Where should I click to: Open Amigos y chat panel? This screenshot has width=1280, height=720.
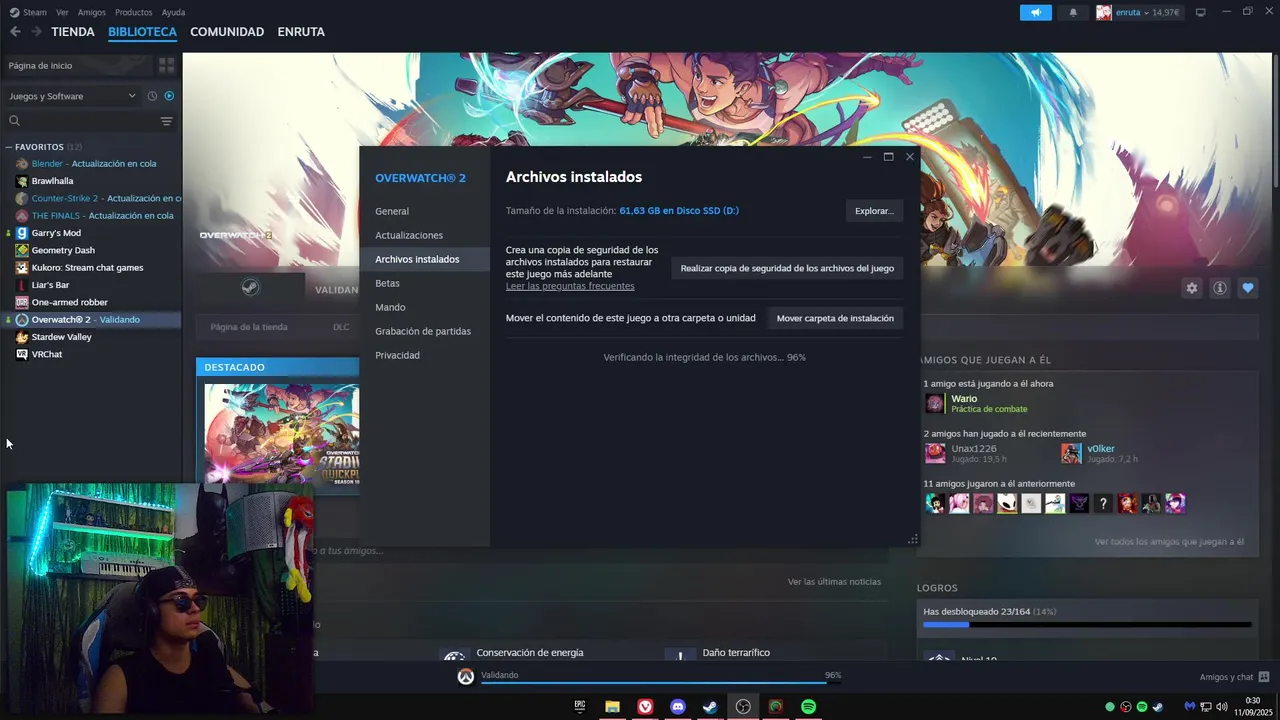tap(1234, 677)
